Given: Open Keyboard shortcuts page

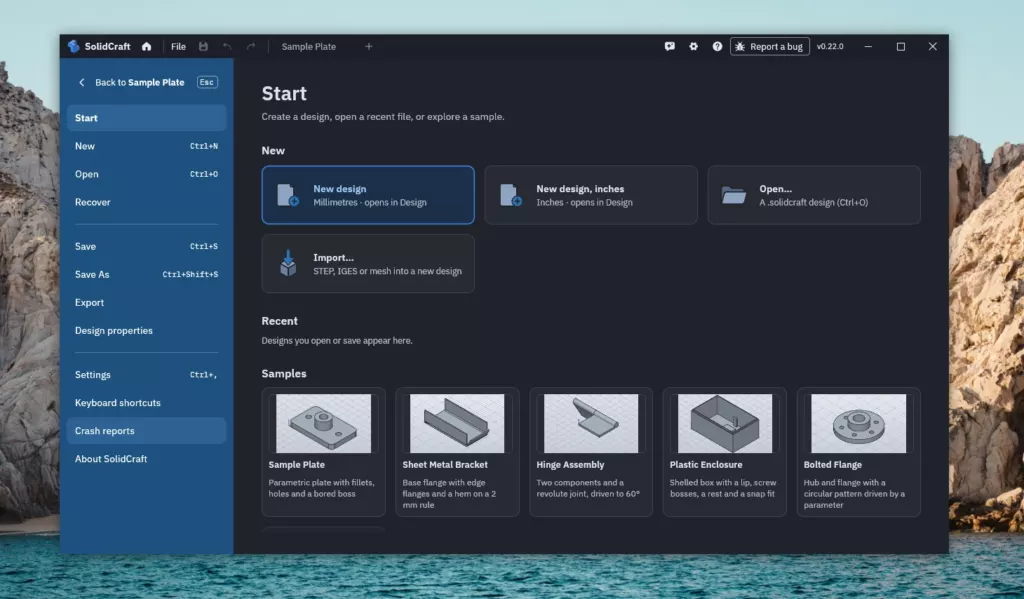Looking at the screenshot, I should point(146,403).
